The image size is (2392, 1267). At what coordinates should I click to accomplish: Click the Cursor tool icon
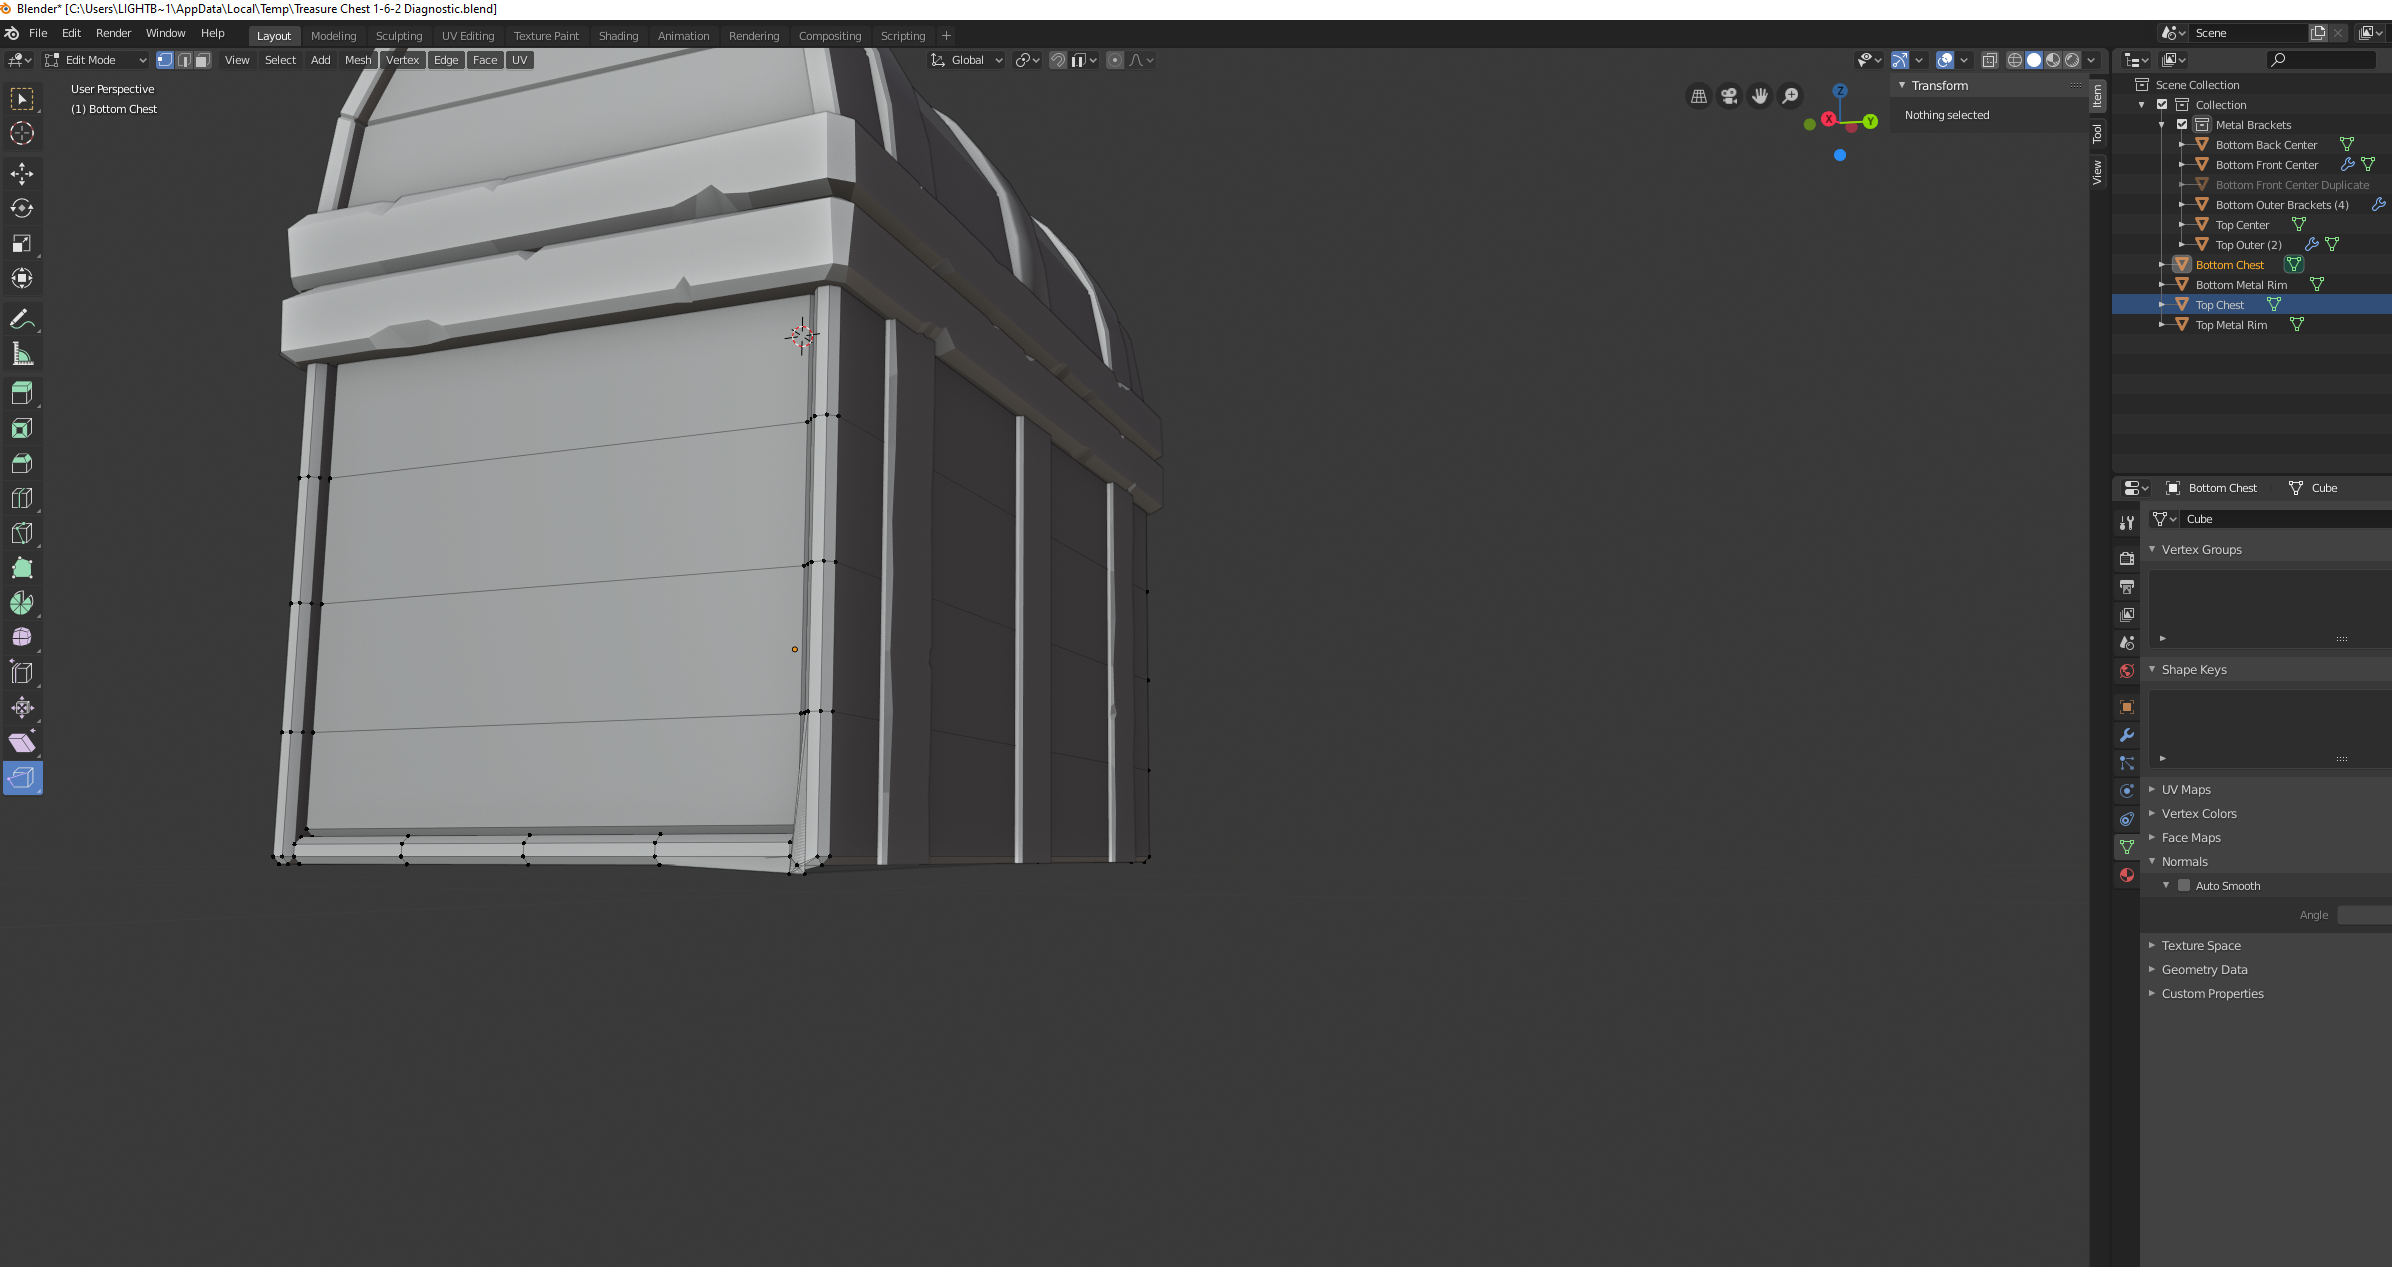22,133
